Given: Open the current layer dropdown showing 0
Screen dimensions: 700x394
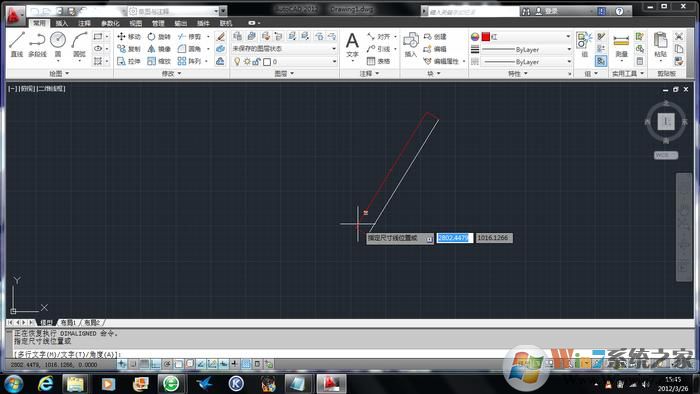Looking at the screenshot, I should pos(284,61).
